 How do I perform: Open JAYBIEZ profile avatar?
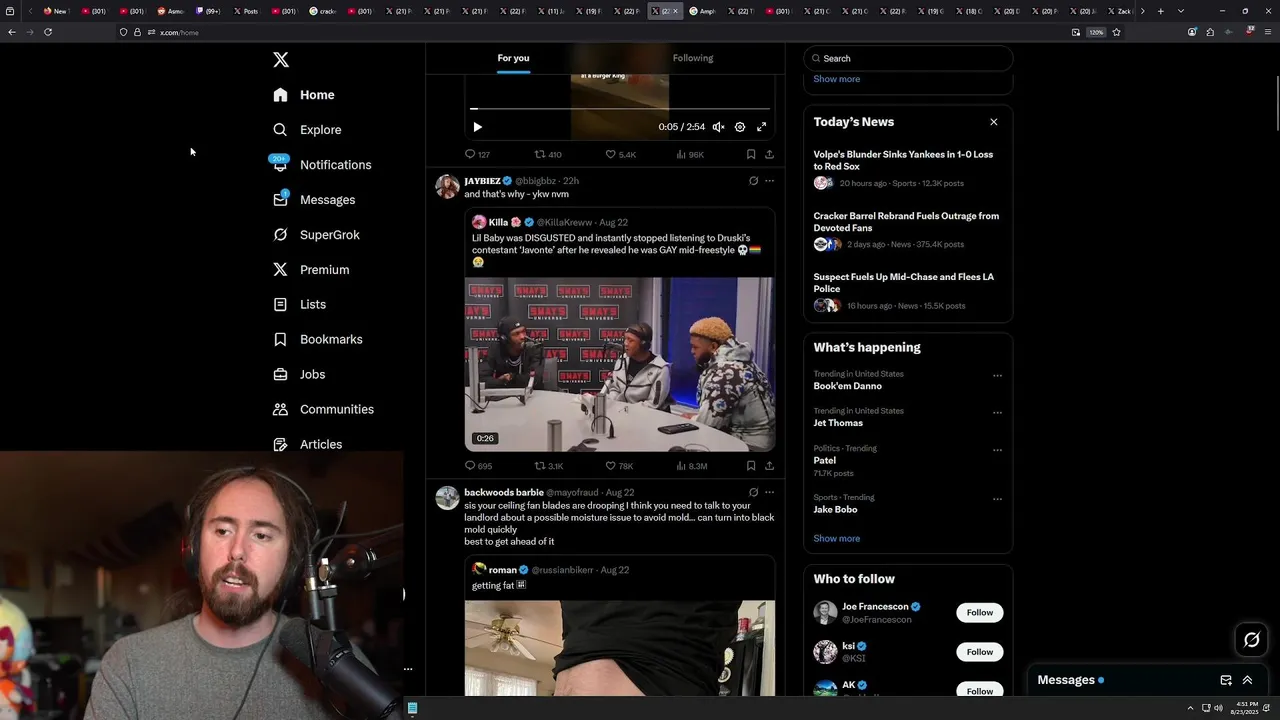tap(447, 186)
